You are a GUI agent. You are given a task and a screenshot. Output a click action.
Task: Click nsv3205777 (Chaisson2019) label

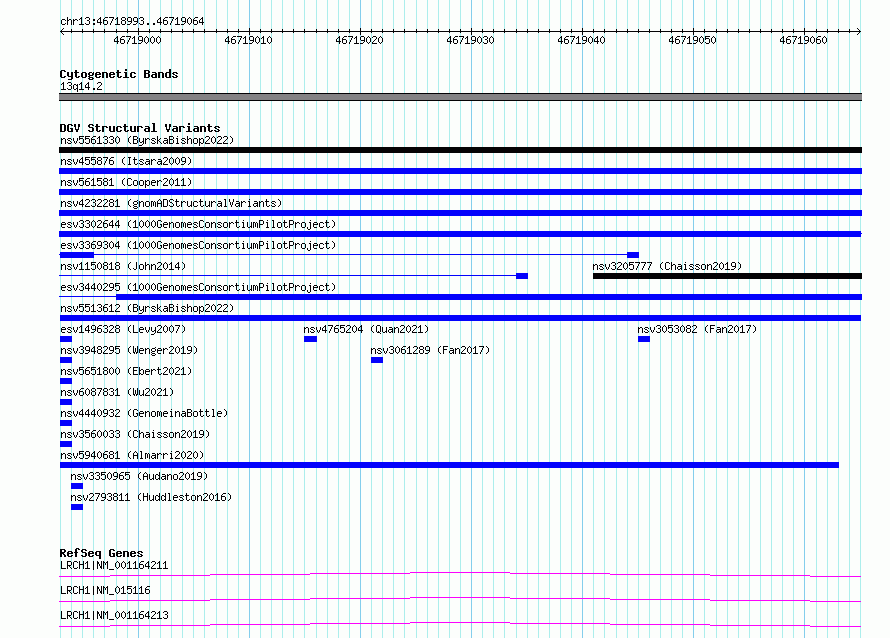click(x=667, y=266)
